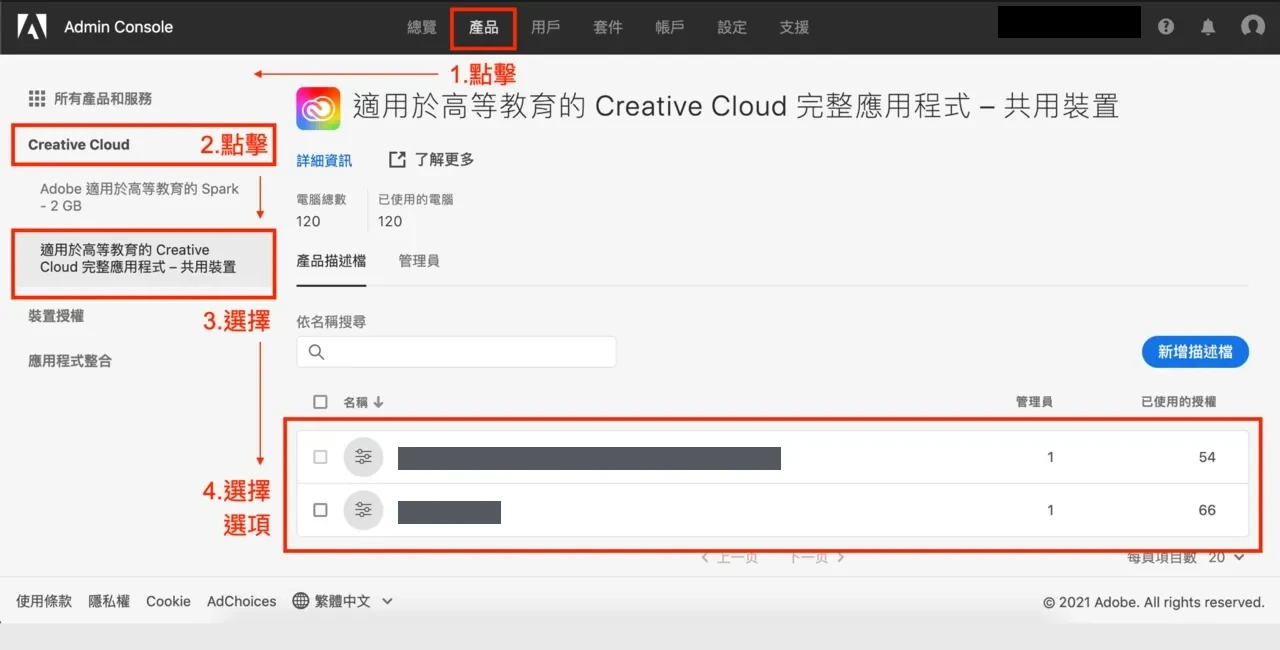The height and width of the screenshot is (650, 1280).
Task: Click the Admin Console title text
Action: [118, 27]
